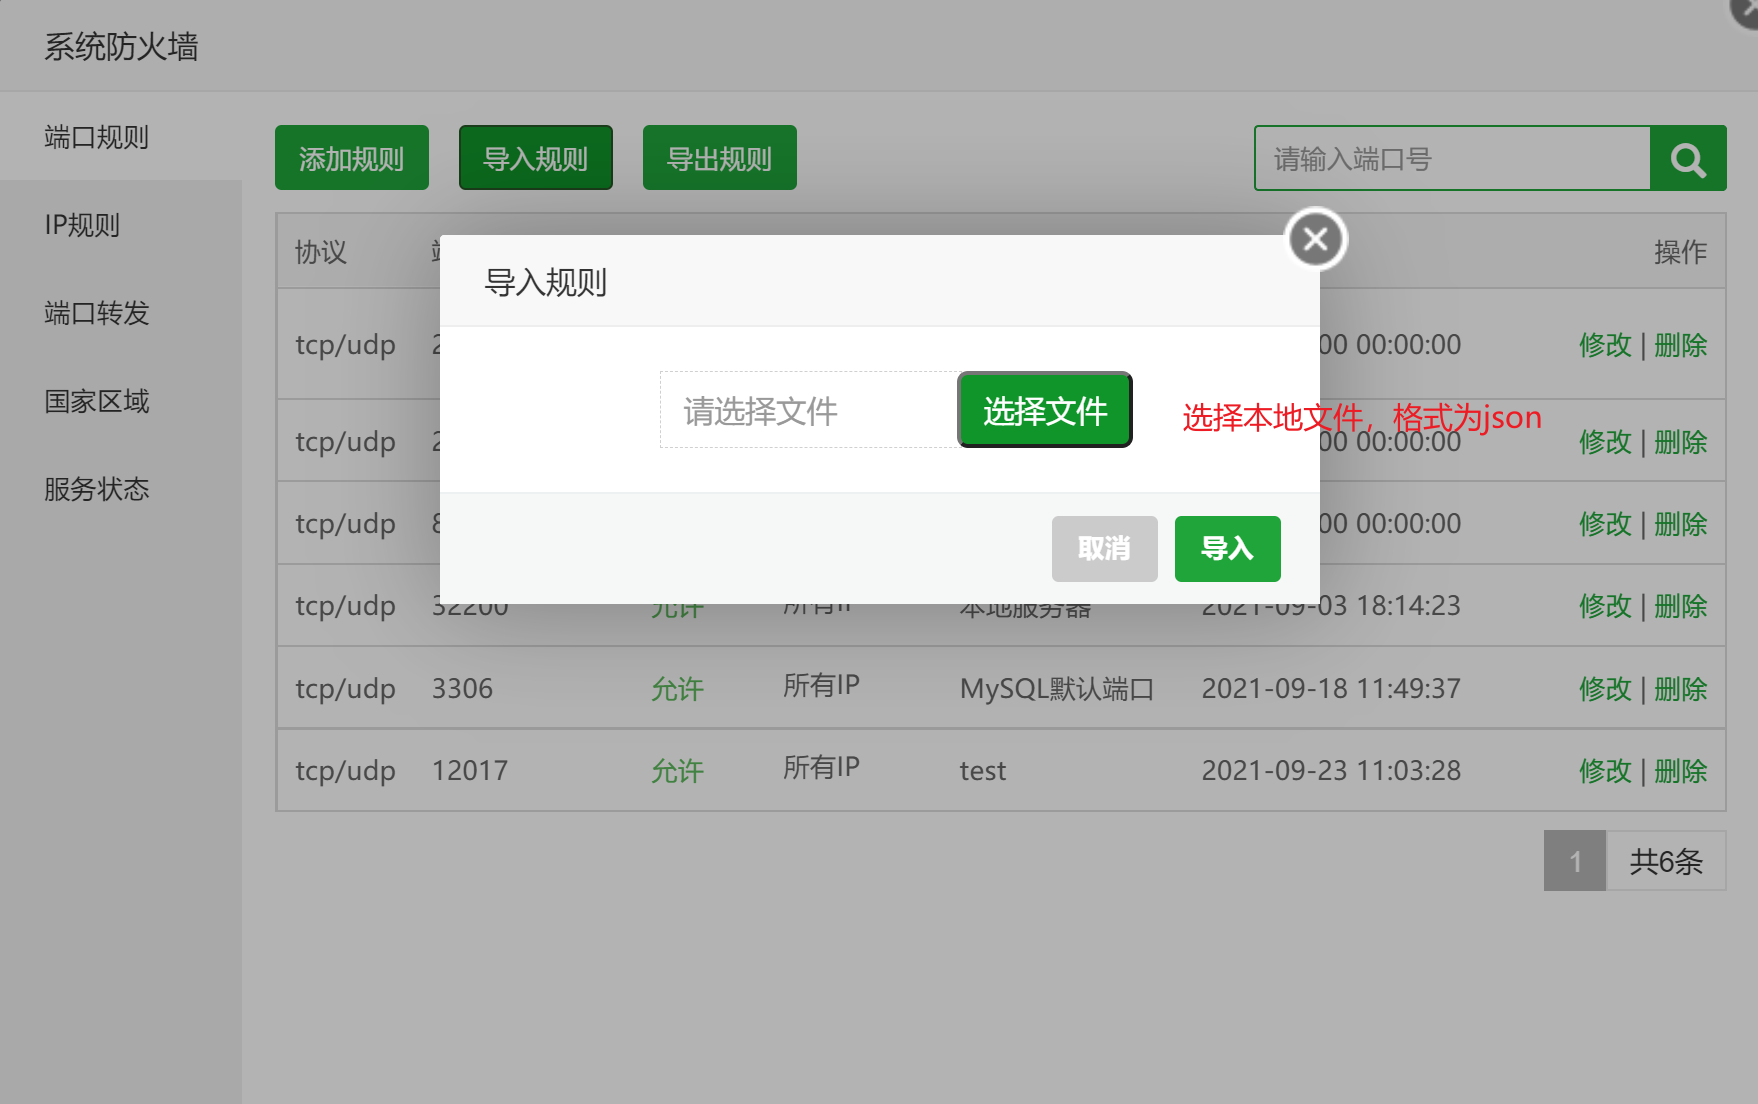Screen dimensions: 1758x1104
Task: Click 删除 for port 3306 row
Action: click(1680, 689)
